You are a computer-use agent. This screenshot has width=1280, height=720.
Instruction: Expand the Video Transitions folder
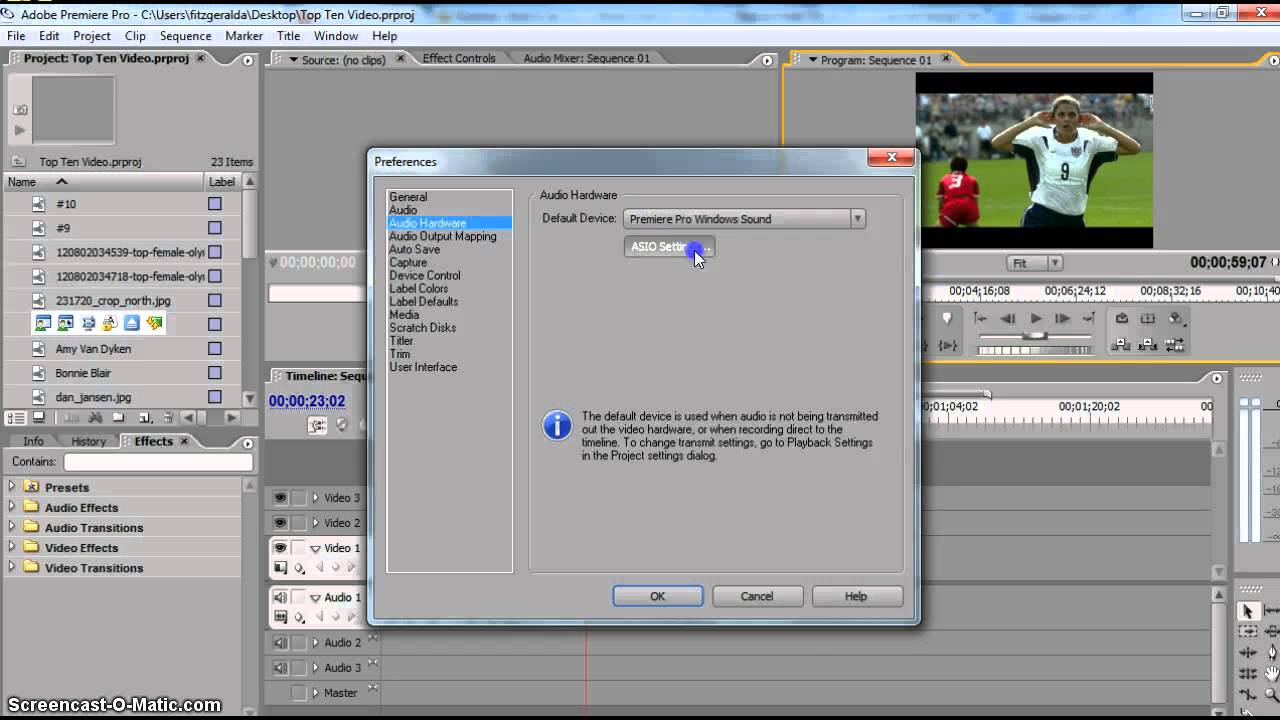point(12,567)
